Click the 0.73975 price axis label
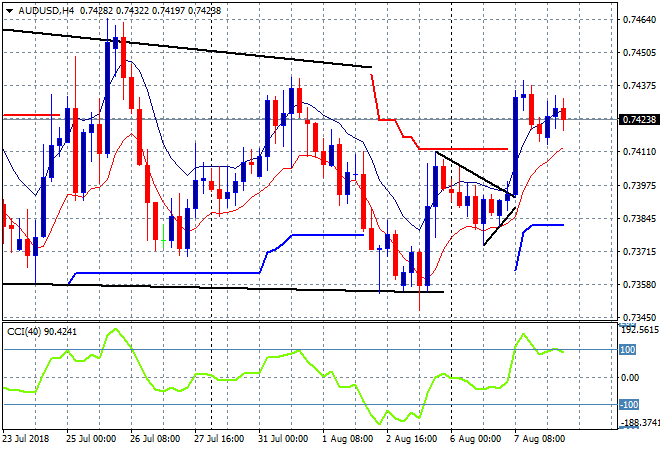Image resolution: width=660 pixels, height=450 pixels. pos(639,185)
